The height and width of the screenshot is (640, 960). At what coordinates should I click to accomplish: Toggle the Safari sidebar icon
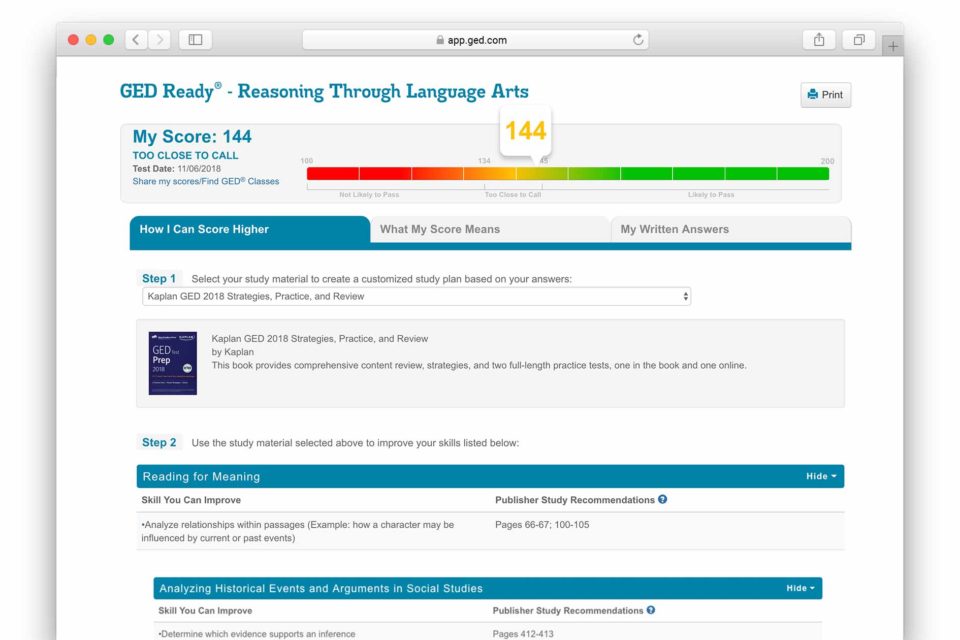click(194, 38)
